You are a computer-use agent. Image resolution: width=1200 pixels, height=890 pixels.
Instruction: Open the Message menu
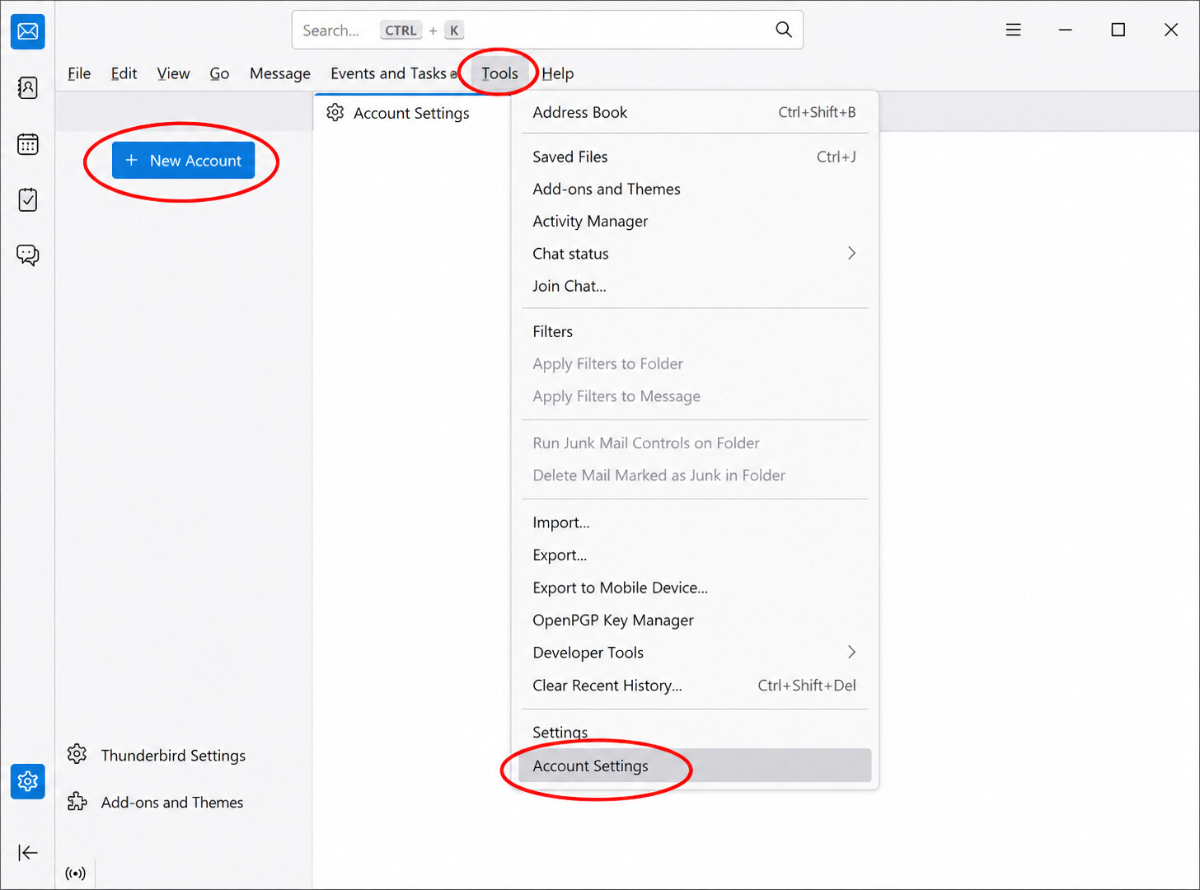click(280, 73)
